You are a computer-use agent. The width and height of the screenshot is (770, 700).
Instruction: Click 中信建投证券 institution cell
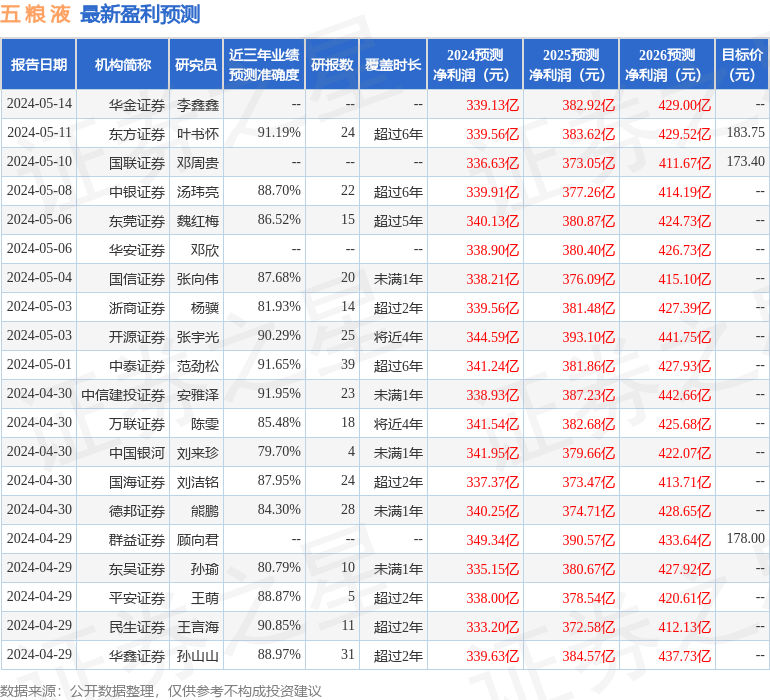(x=123, y=395)
